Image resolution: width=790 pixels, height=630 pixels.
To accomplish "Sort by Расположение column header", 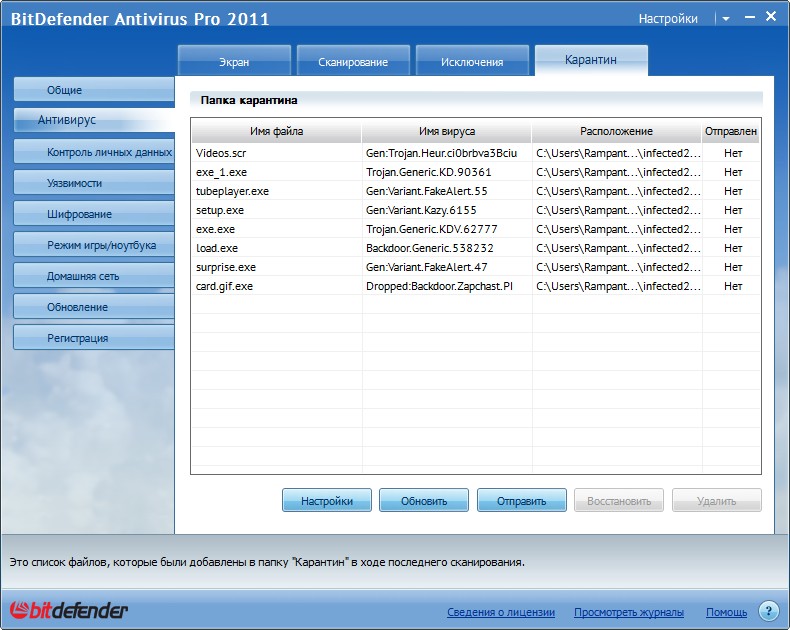I will click(x=617, y=131).
